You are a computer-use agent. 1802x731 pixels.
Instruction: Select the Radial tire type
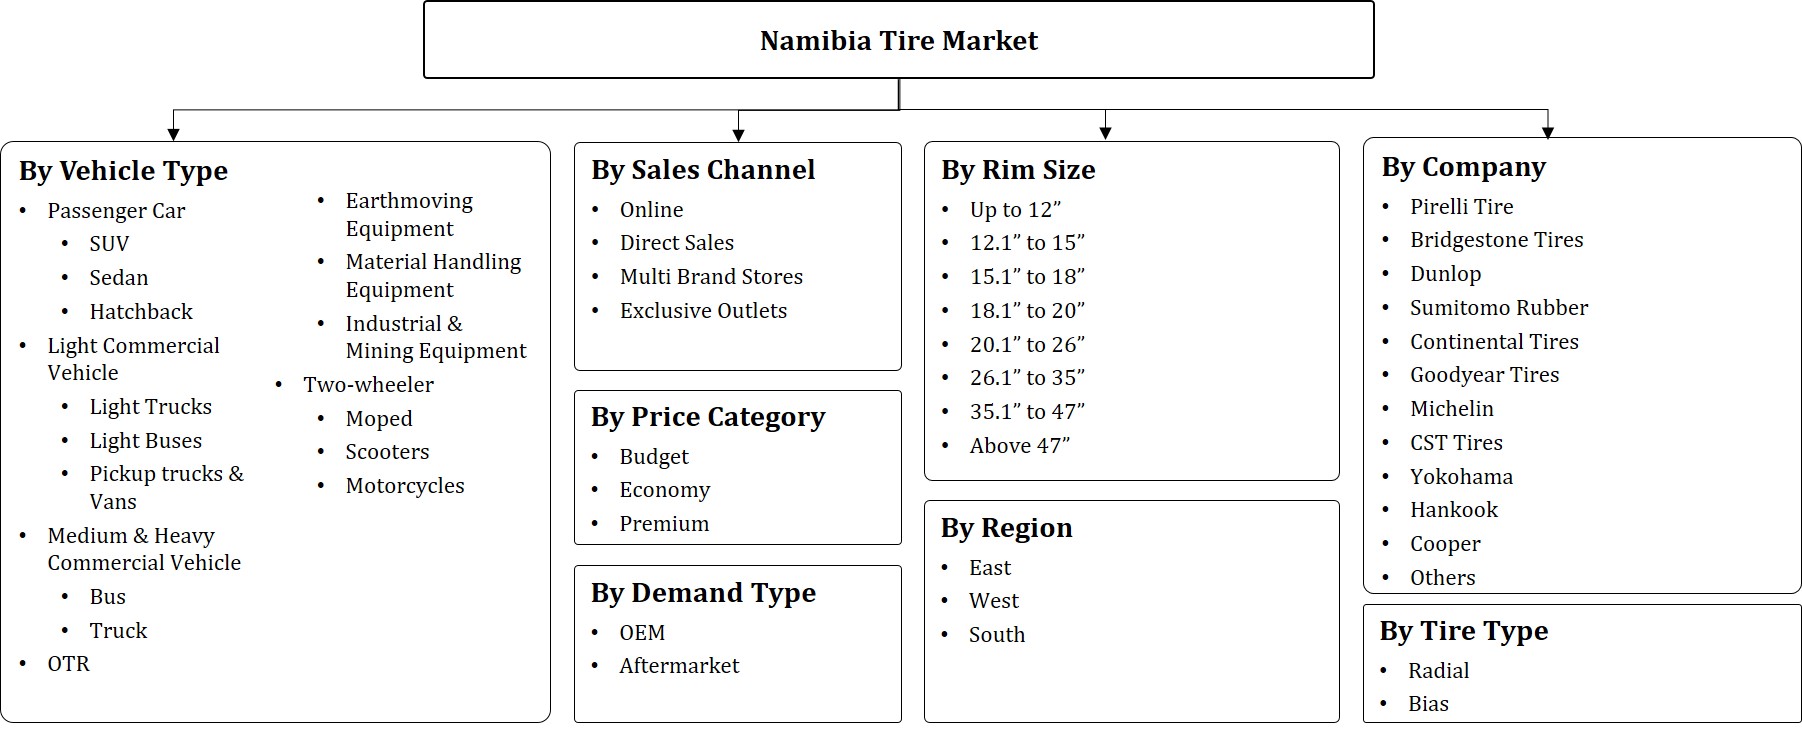[1438, 671]
